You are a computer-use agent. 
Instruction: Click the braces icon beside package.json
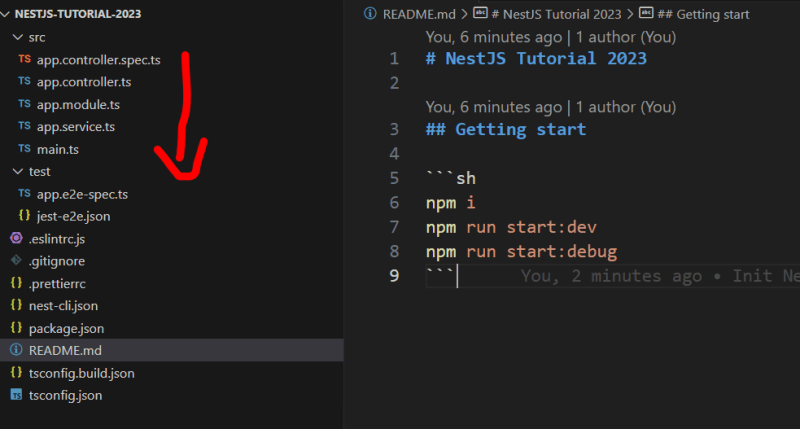16,327
